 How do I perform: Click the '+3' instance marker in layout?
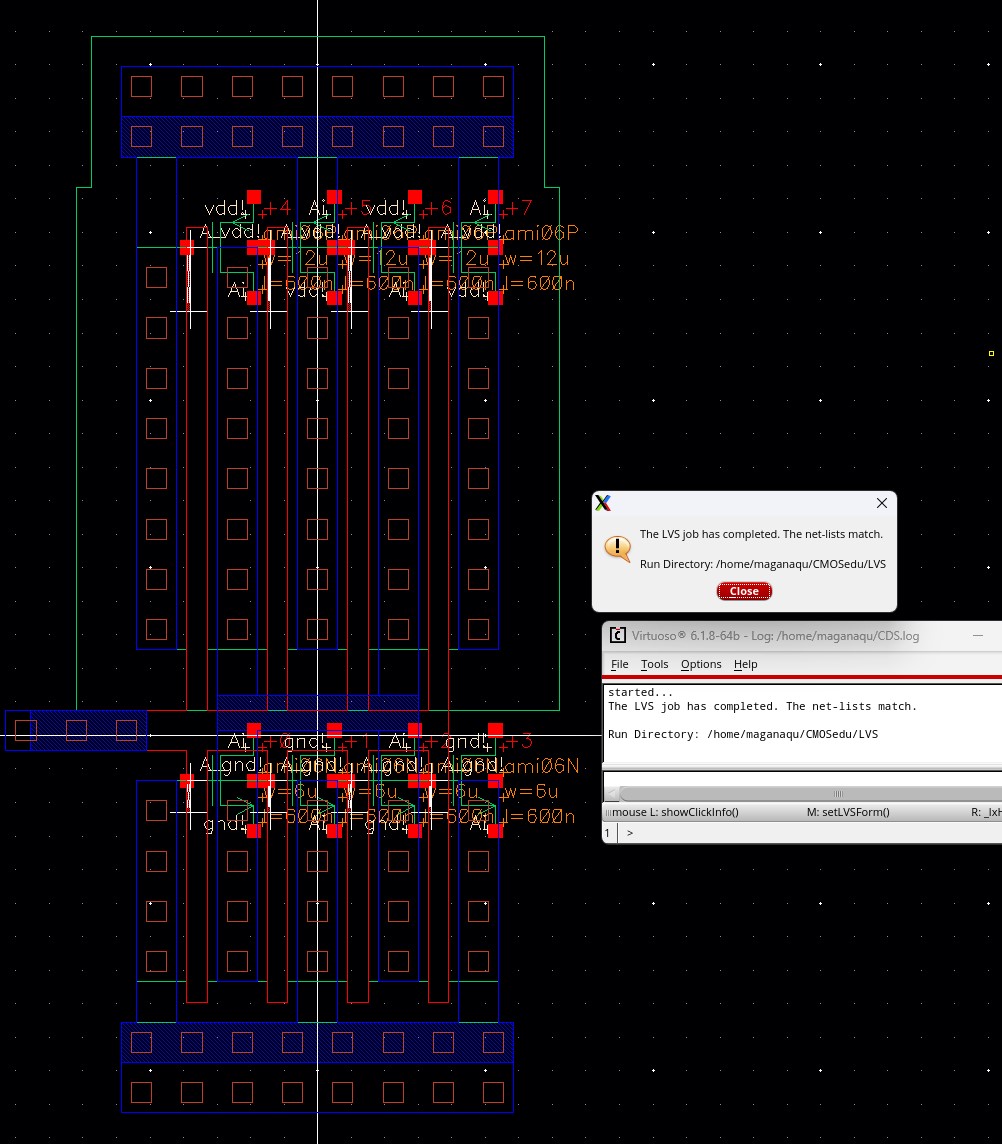(x=516, y=741)
